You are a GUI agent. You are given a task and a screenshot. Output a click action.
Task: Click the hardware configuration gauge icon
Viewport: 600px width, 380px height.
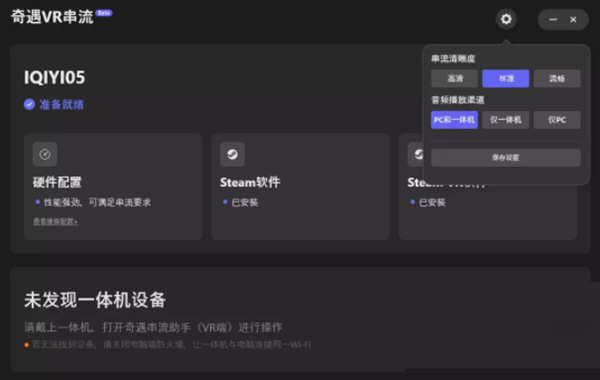tap(45, 154)
